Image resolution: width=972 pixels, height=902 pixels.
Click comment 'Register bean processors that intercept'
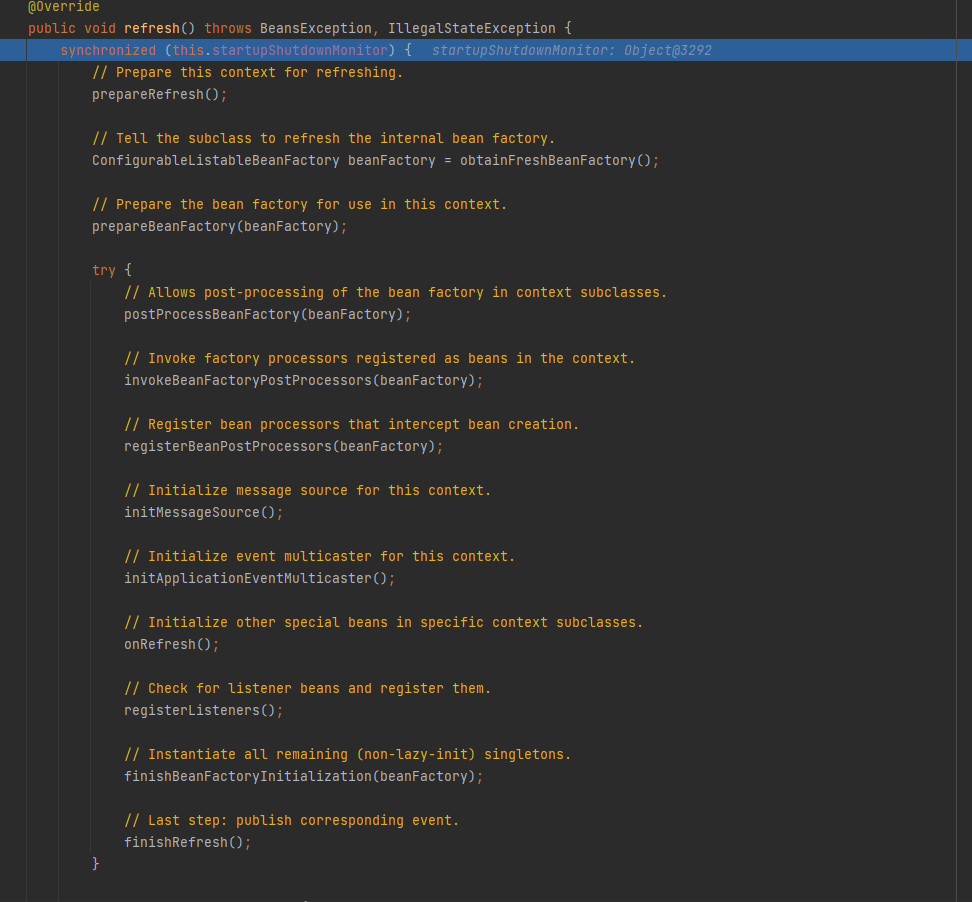click(351, 425)
